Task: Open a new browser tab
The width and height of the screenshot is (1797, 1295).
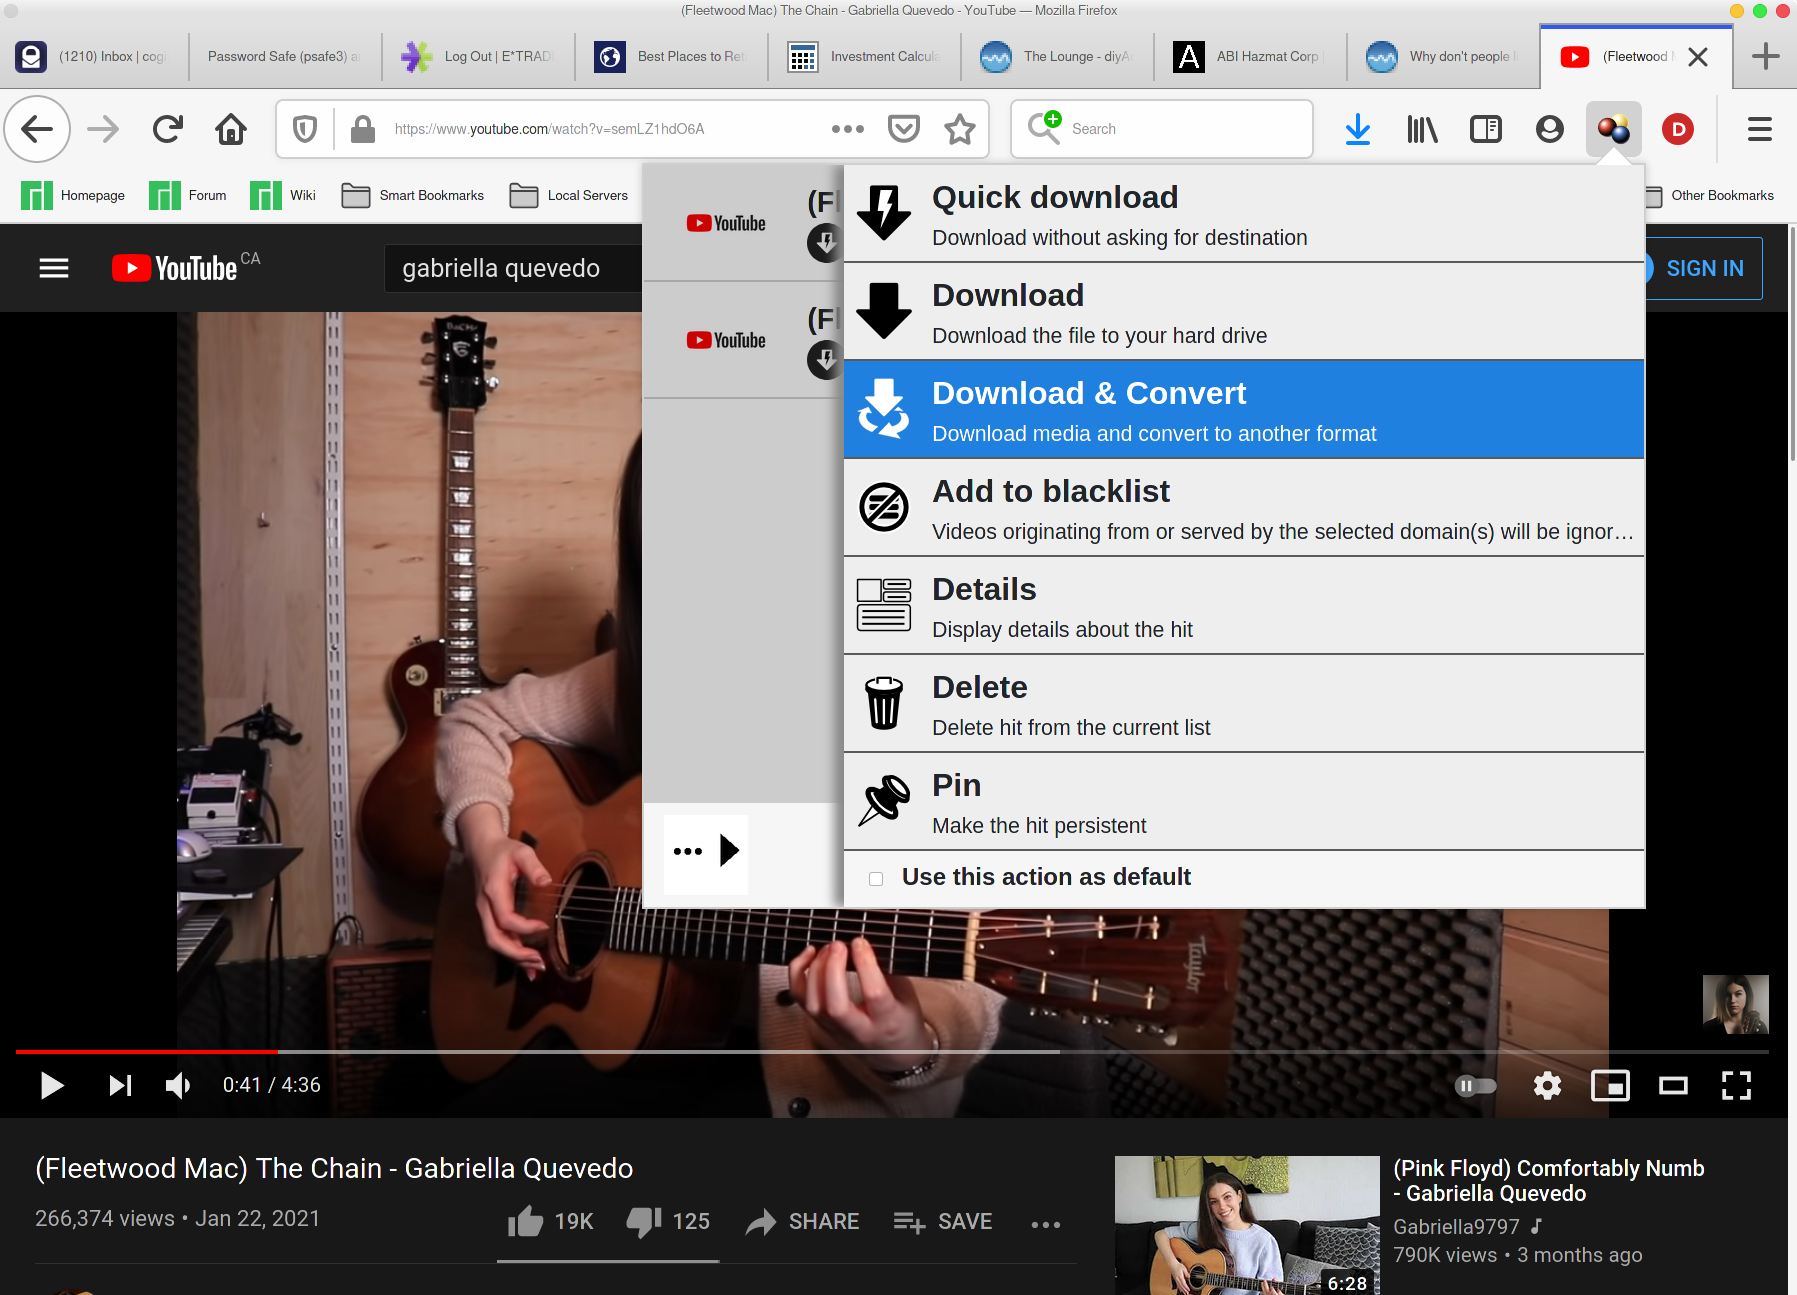Action: pos(1766,56)
